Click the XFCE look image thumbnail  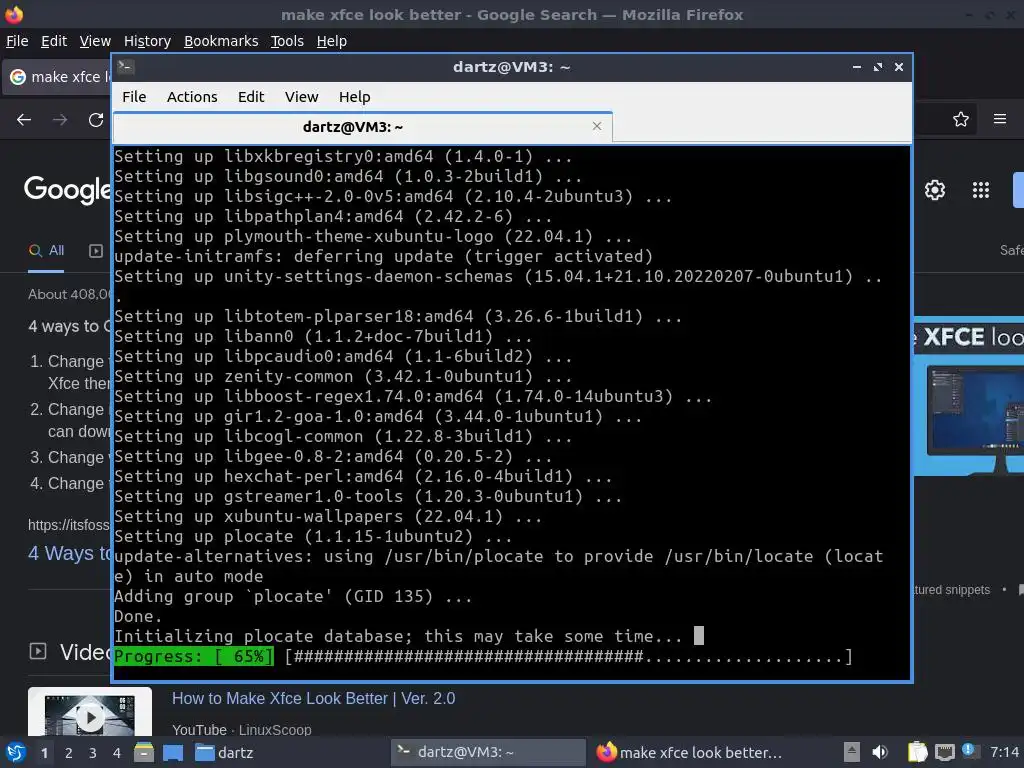(968, 396)
